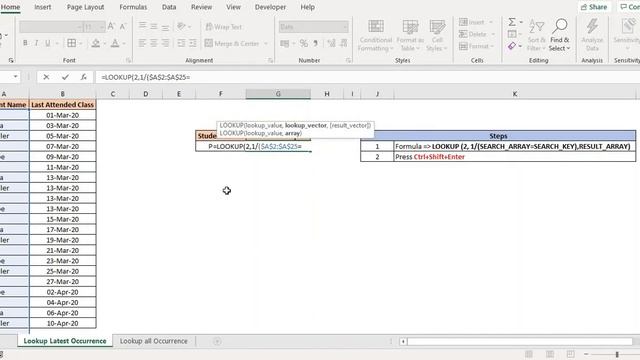Open the Fill Color dropdown arrow

104,44
